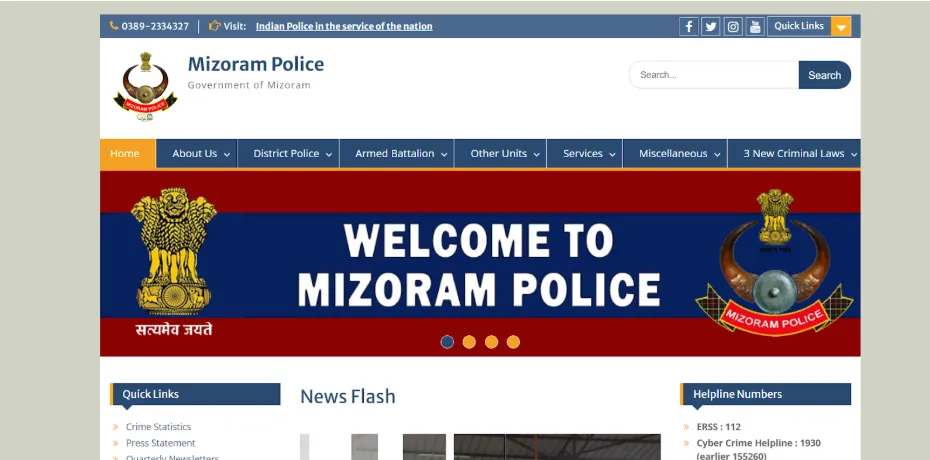Click the Welcome to Mizoram Police banner
Image resolution: width=930 pixels, height=460 pixels.
click(480, 262)
